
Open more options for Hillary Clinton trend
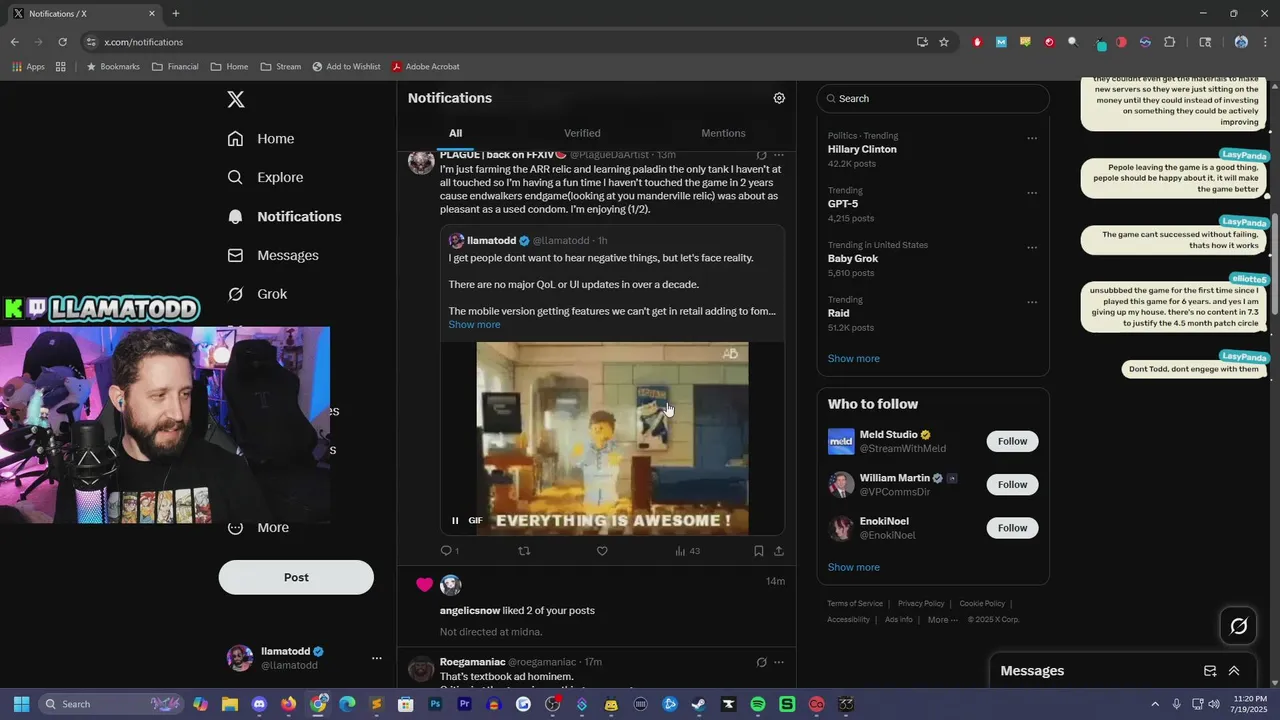(1032, 138)
